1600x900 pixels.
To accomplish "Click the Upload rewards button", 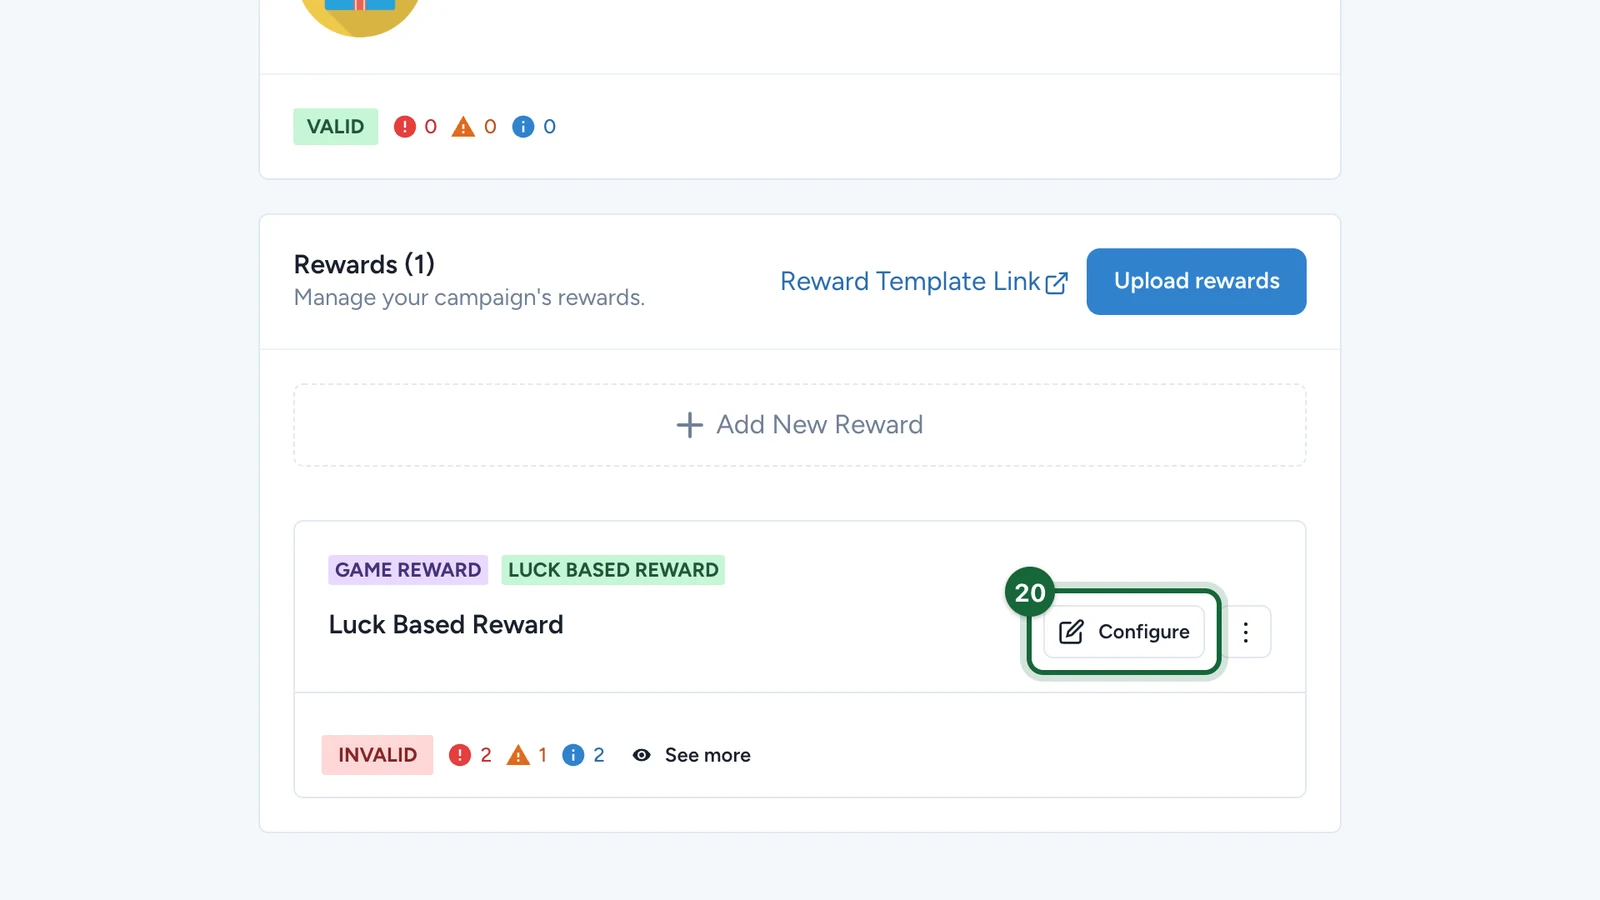I will point(1196,281).
